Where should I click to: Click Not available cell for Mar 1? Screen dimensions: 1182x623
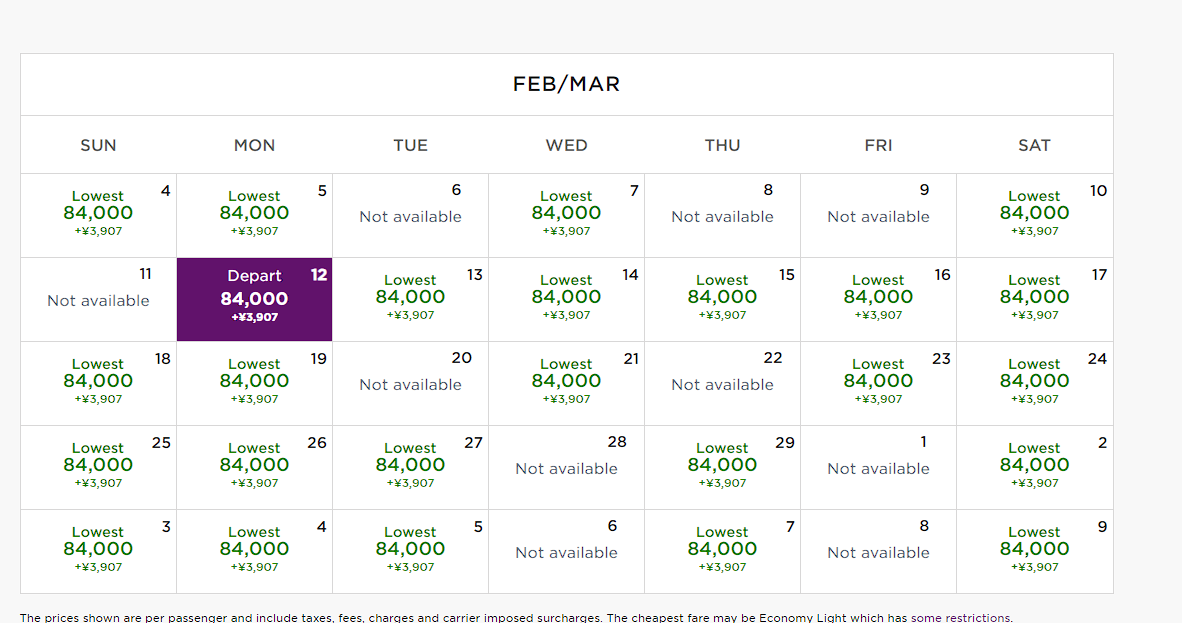coord(879,468)
